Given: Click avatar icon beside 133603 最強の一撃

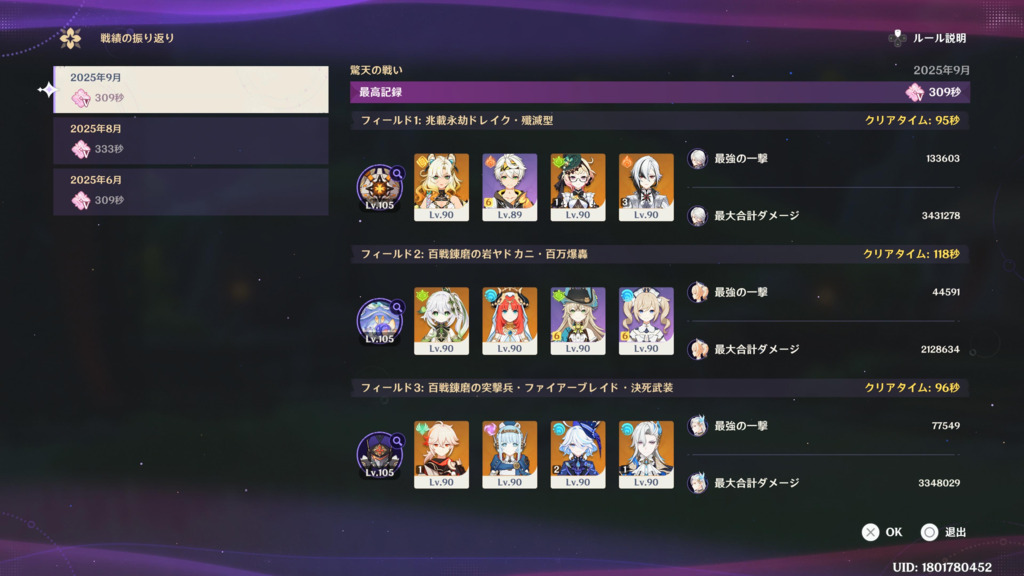Looking at the screenshot, I should (x=697, y=159).
